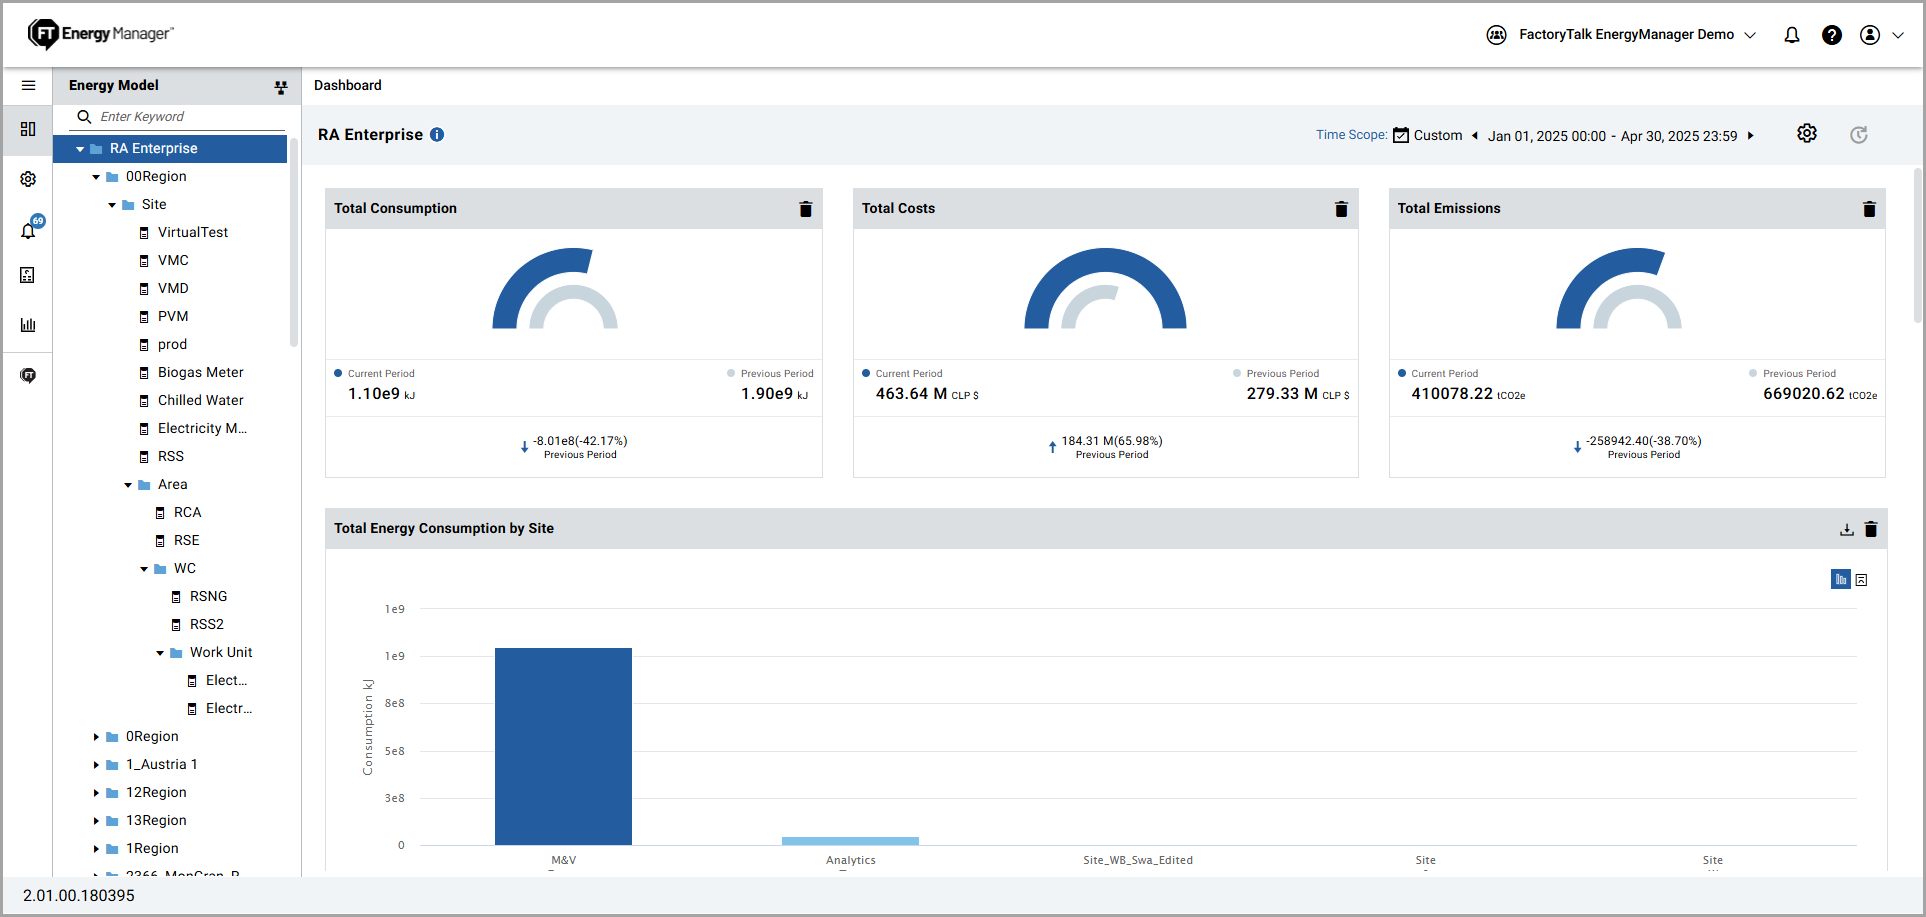Image resolution: width=1926 pixels, height=917 pixels.
Task: Switch to bar chart view
Action: pyautogui.click(x=1840, y=579)
